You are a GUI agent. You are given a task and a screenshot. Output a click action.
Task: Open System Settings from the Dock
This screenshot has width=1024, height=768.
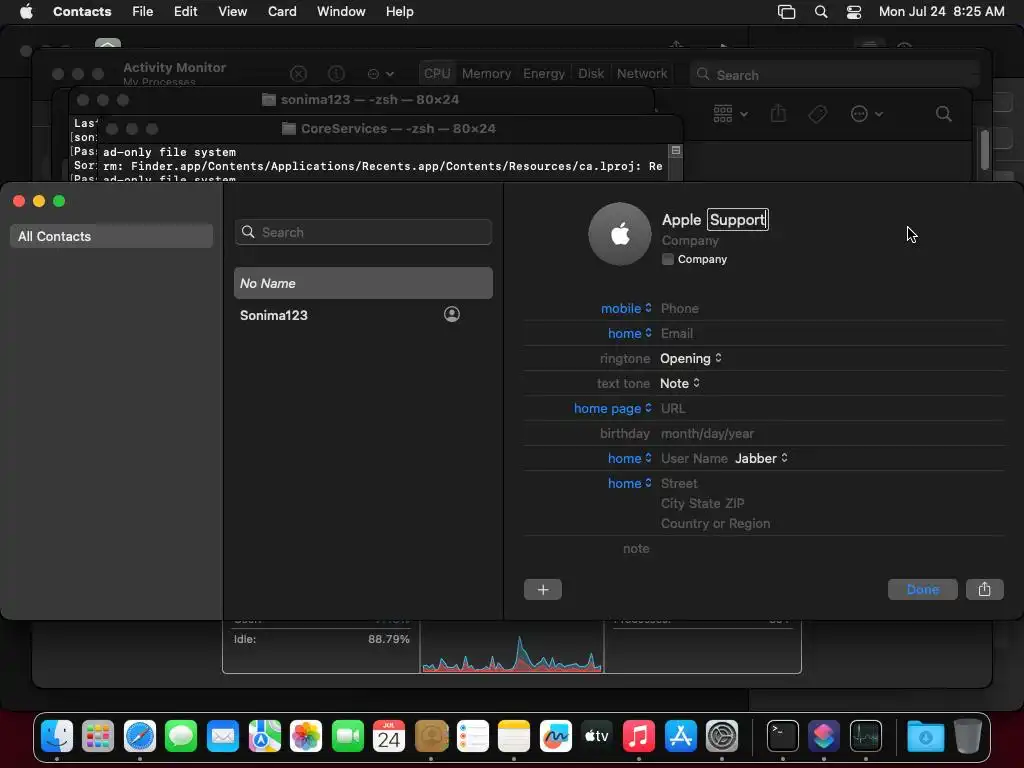tap(722, 737)
